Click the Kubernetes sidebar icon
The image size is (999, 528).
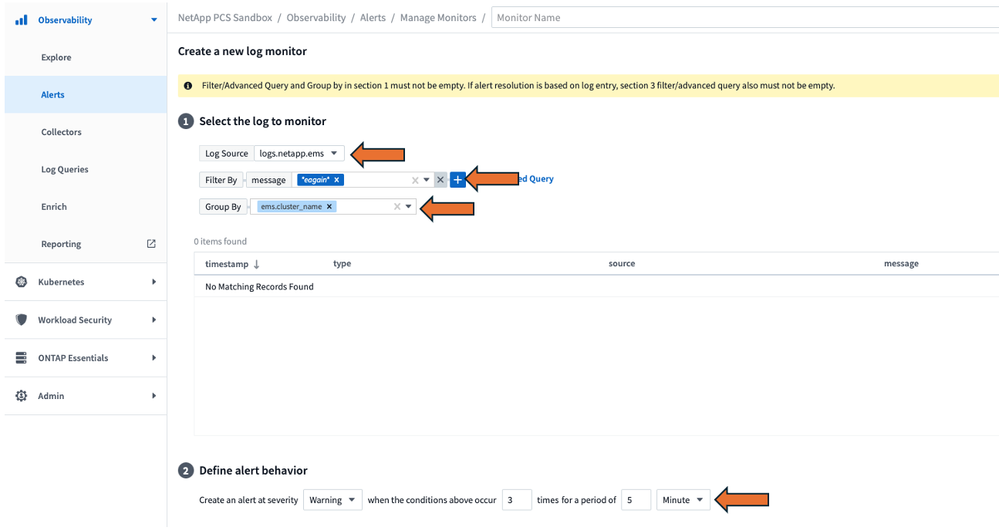pyautogui.click(x=21, y=282)
